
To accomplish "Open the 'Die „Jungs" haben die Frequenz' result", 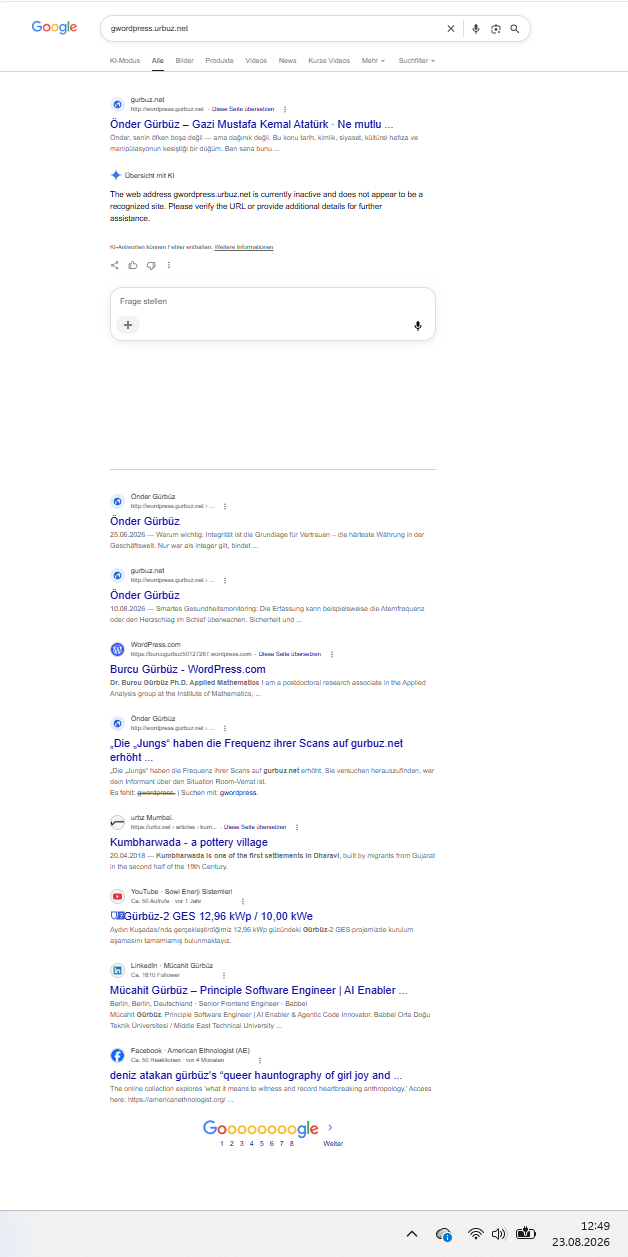I will [x=257, y=750].
